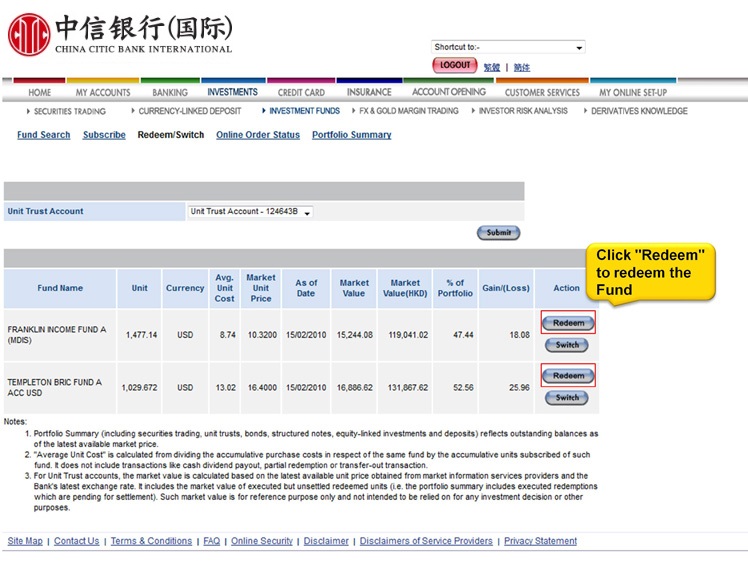Open Disclaimers of Service Providers link
The height and width of the screenshot is (561, 748).
tap(426, 541)
